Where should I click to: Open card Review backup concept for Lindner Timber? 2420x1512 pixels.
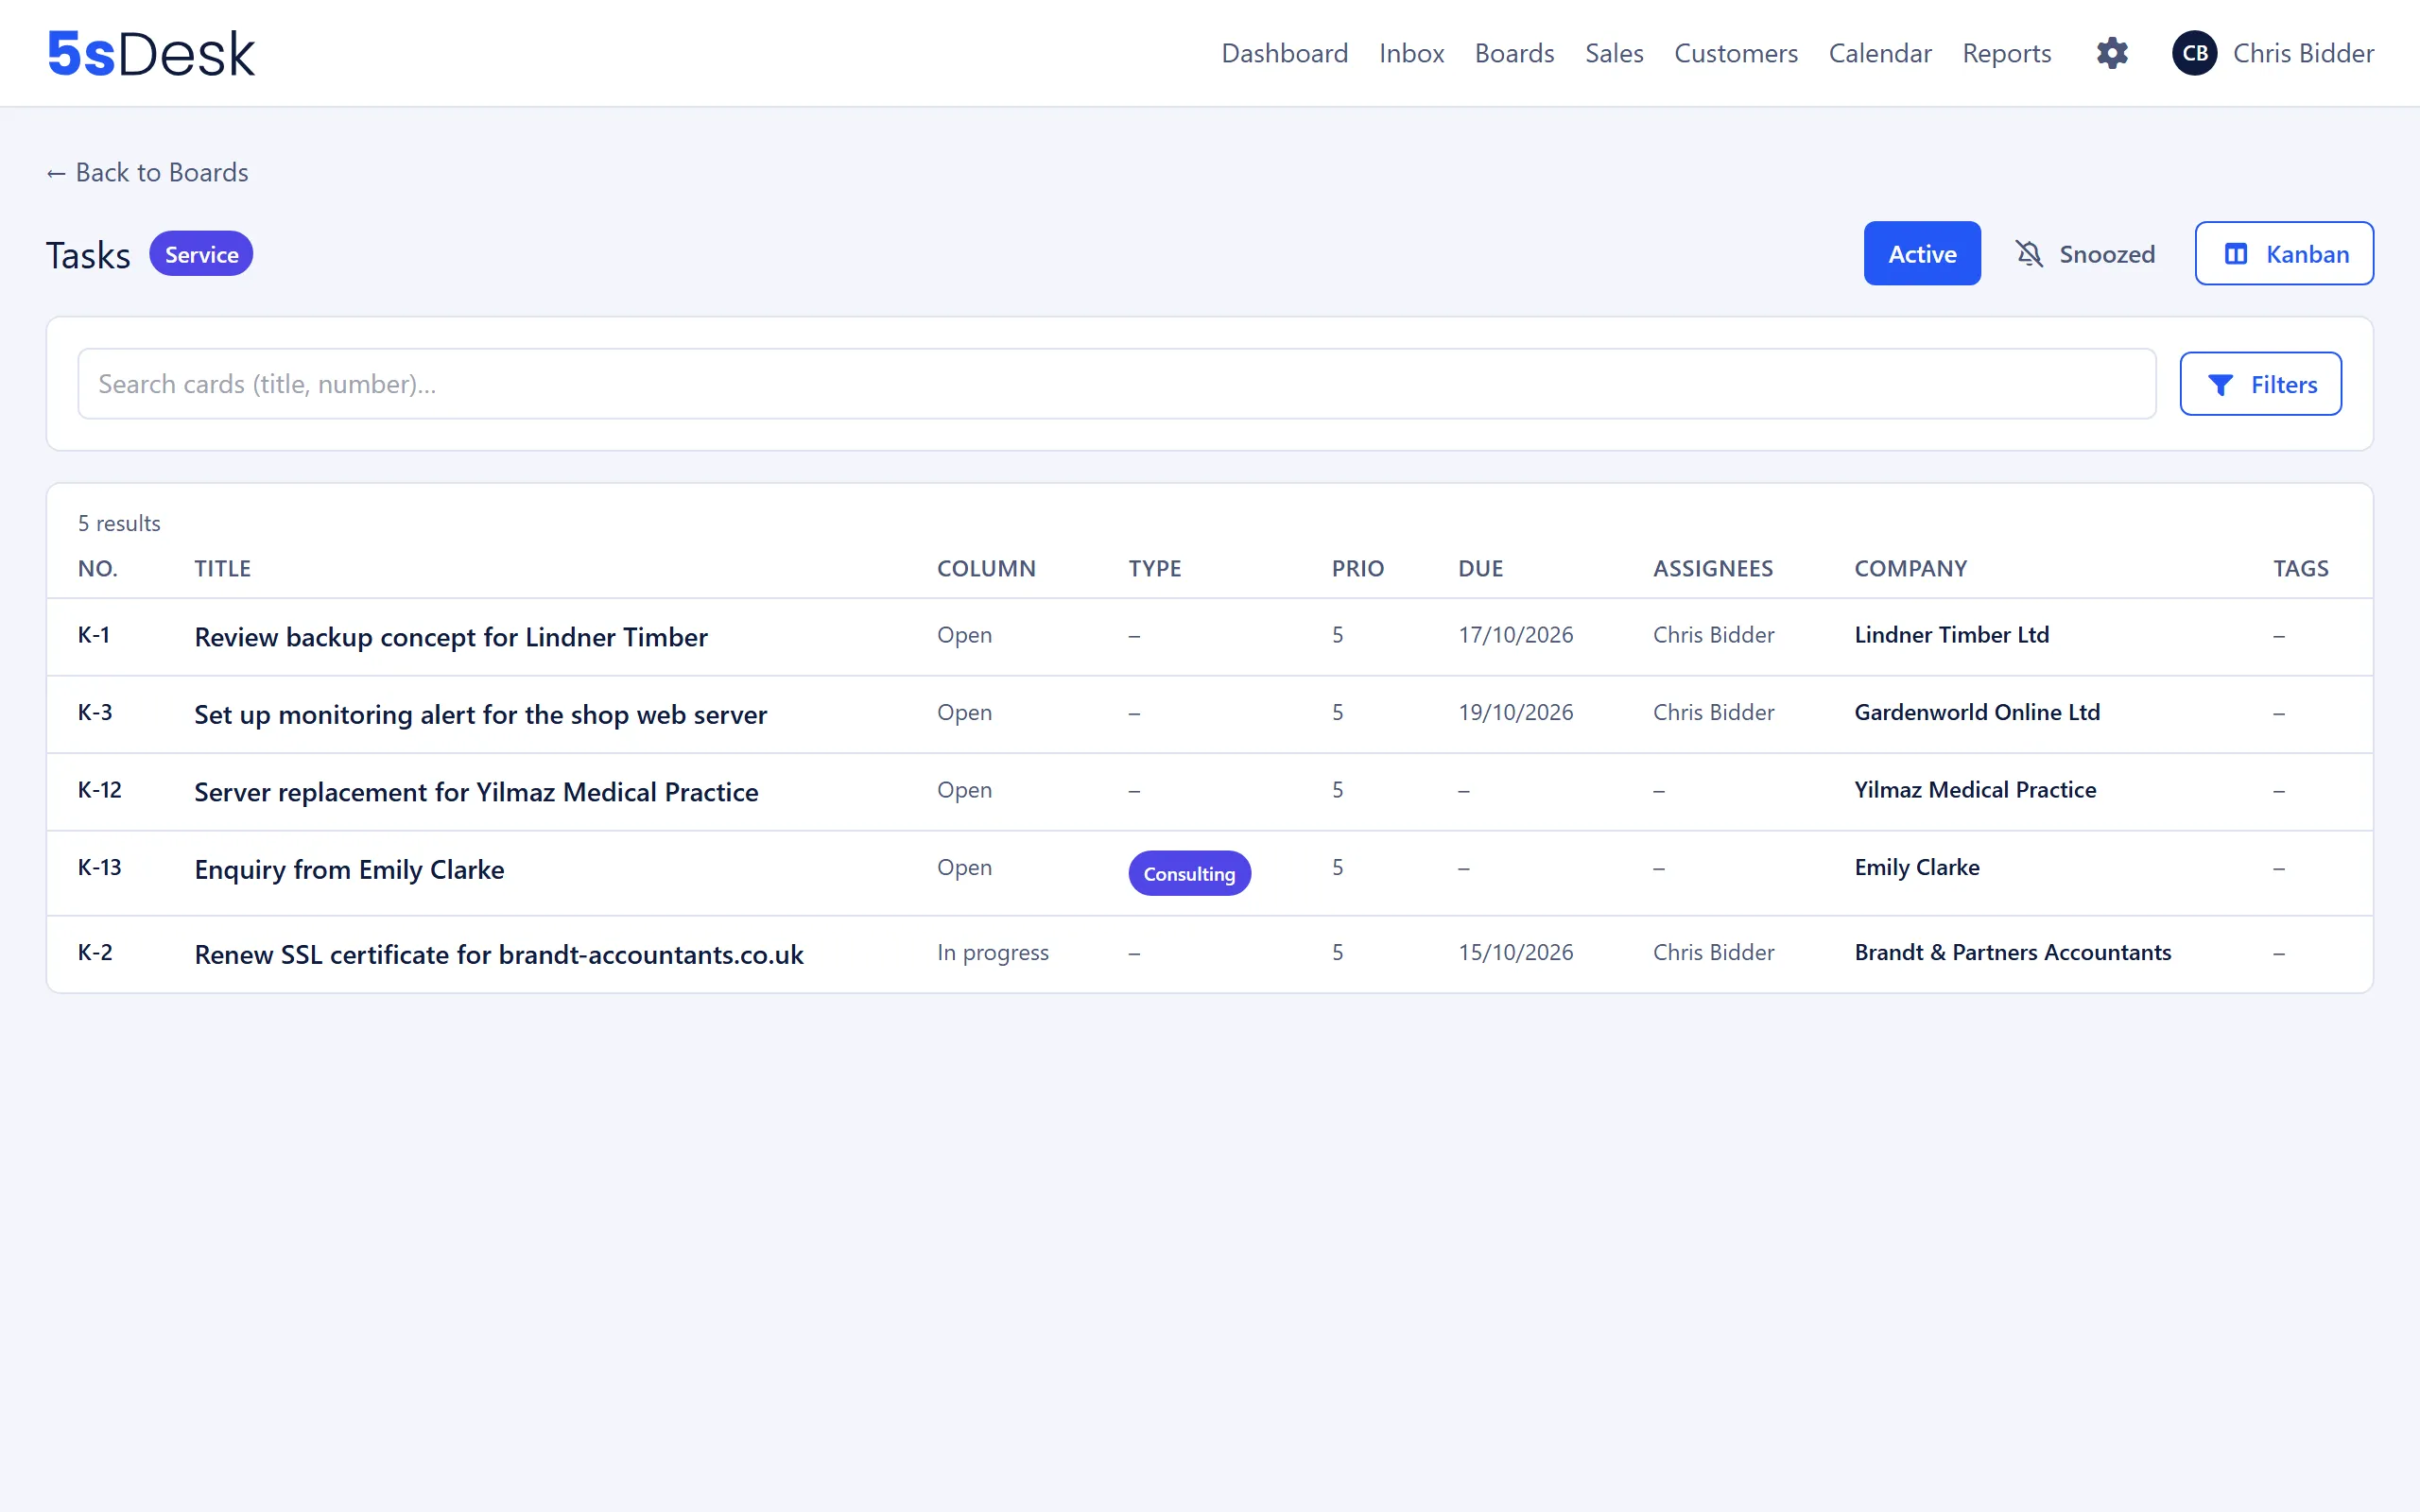(x=451, y=637)
